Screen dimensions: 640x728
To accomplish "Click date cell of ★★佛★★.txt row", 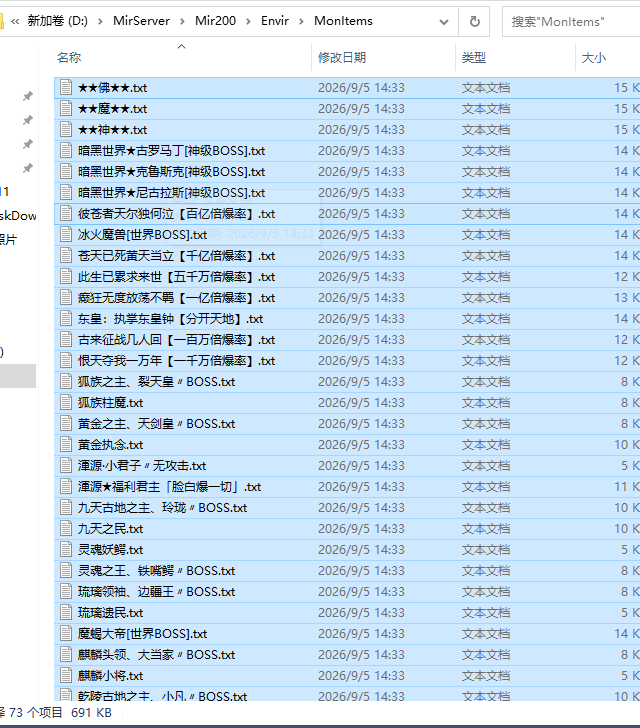I will coord(361,87).
